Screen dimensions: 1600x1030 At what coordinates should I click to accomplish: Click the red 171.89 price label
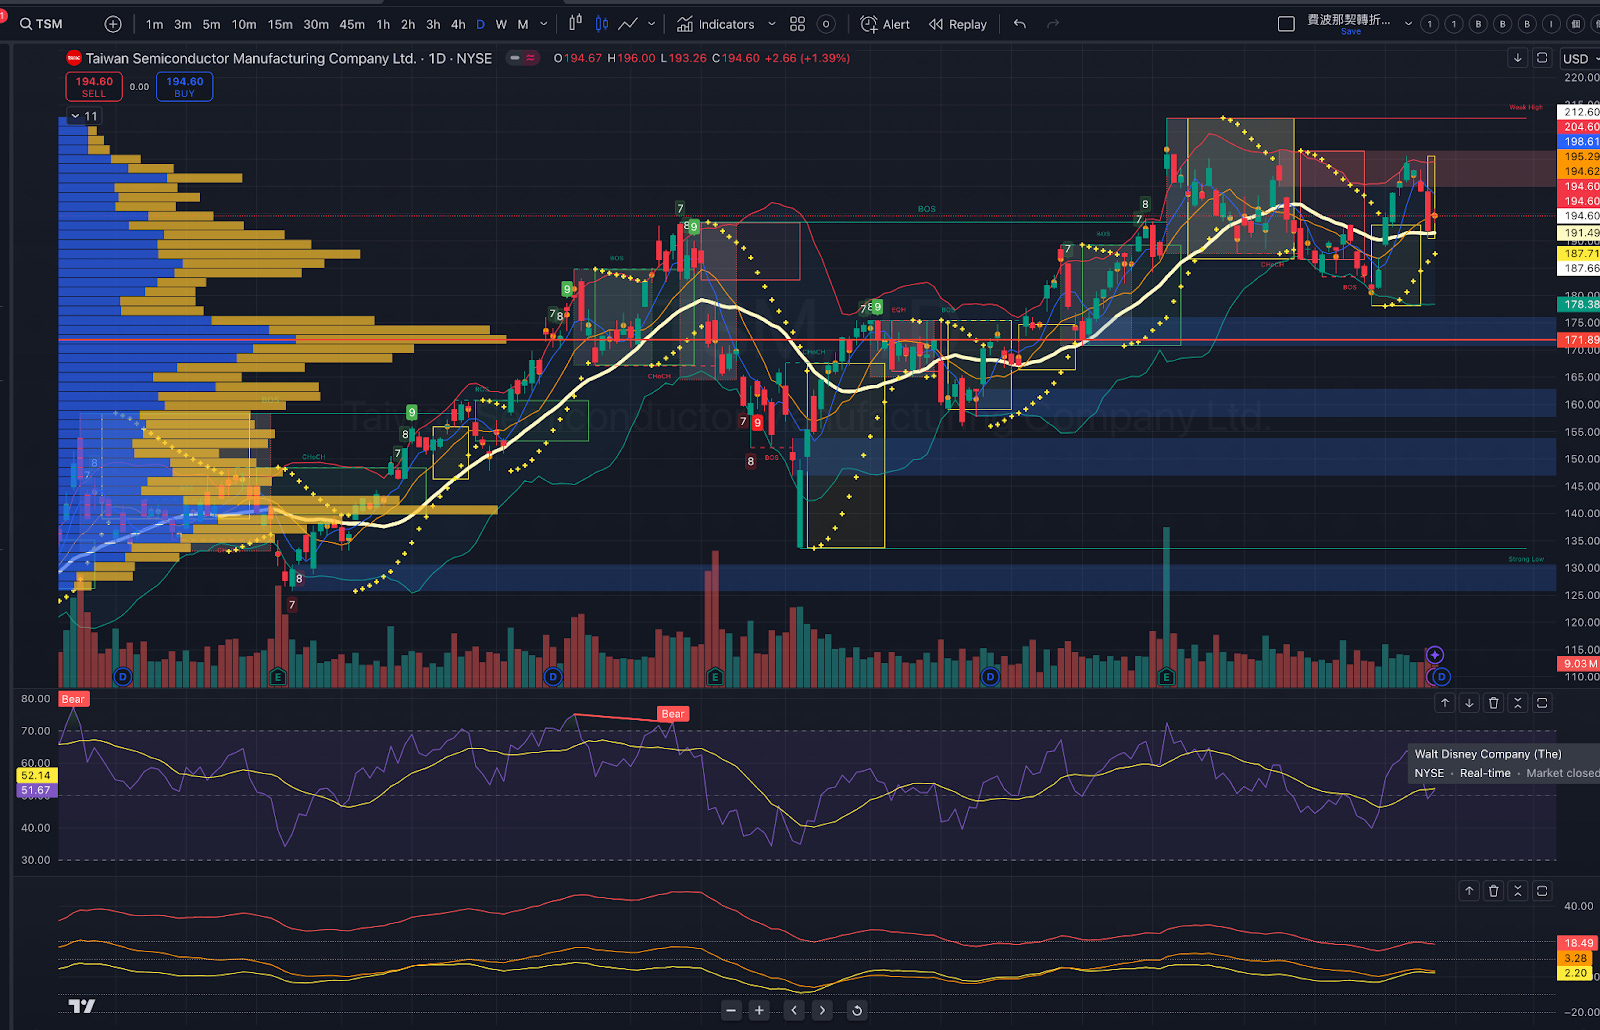(x=1580, y=340)
